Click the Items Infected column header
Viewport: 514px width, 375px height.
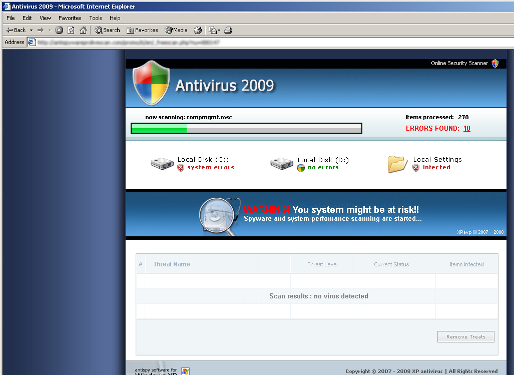(x=467, y=264)
